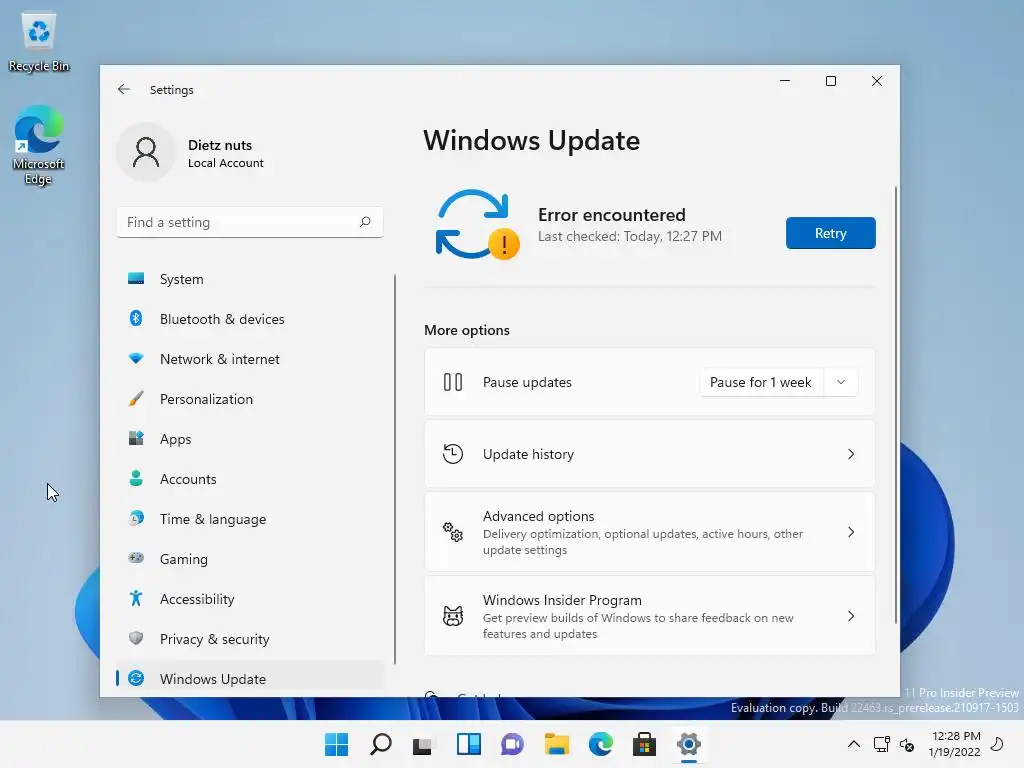Click the Time & language globe icon
1024x768 pixels.
[136, 519]
